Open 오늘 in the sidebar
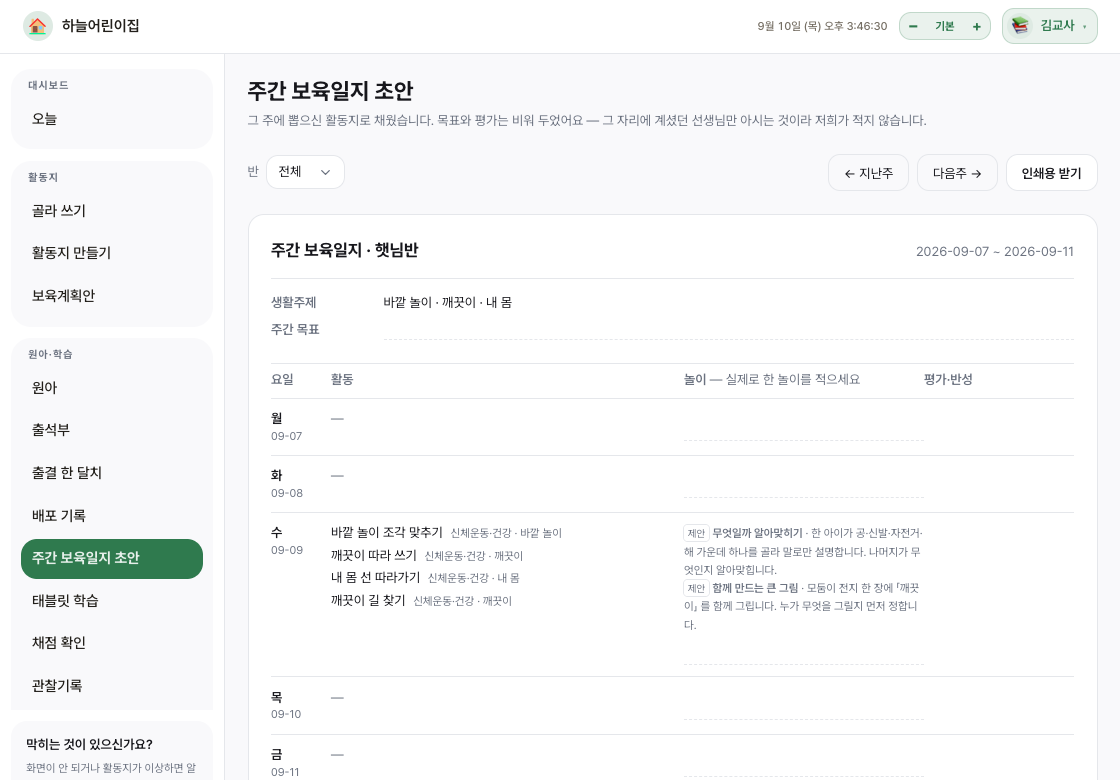1120x780 pixels. 112,119
